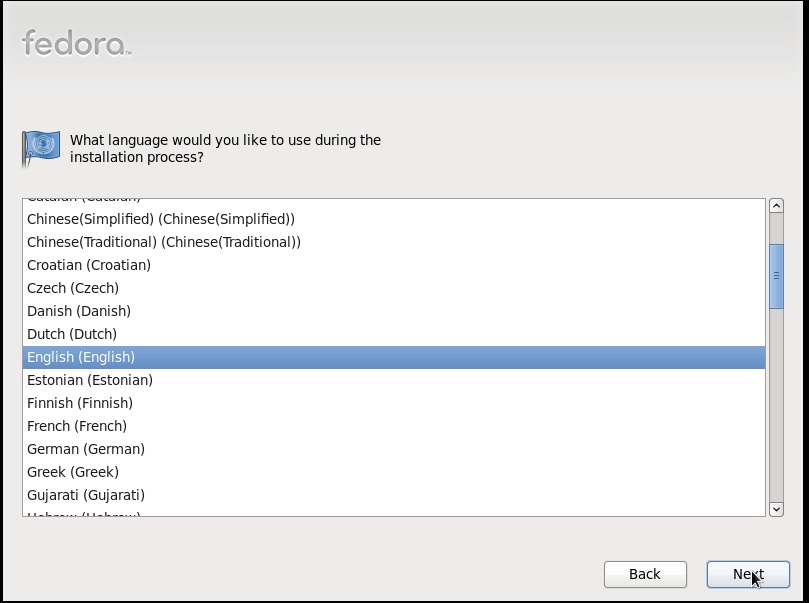Pick Danish (Danish) as installation language
809x603 pixels.
394,311
